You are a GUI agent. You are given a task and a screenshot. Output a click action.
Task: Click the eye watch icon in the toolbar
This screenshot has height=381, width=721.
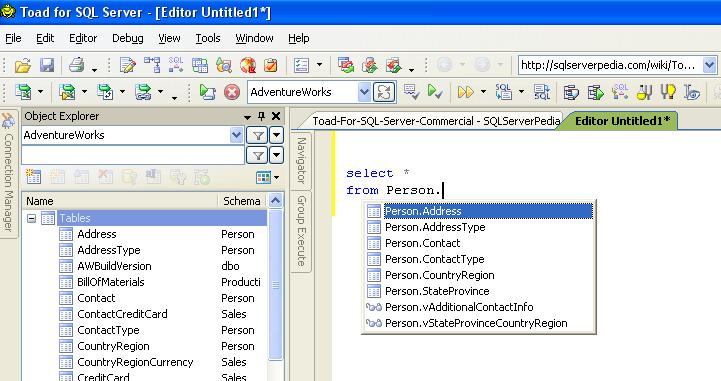point(692,92)
